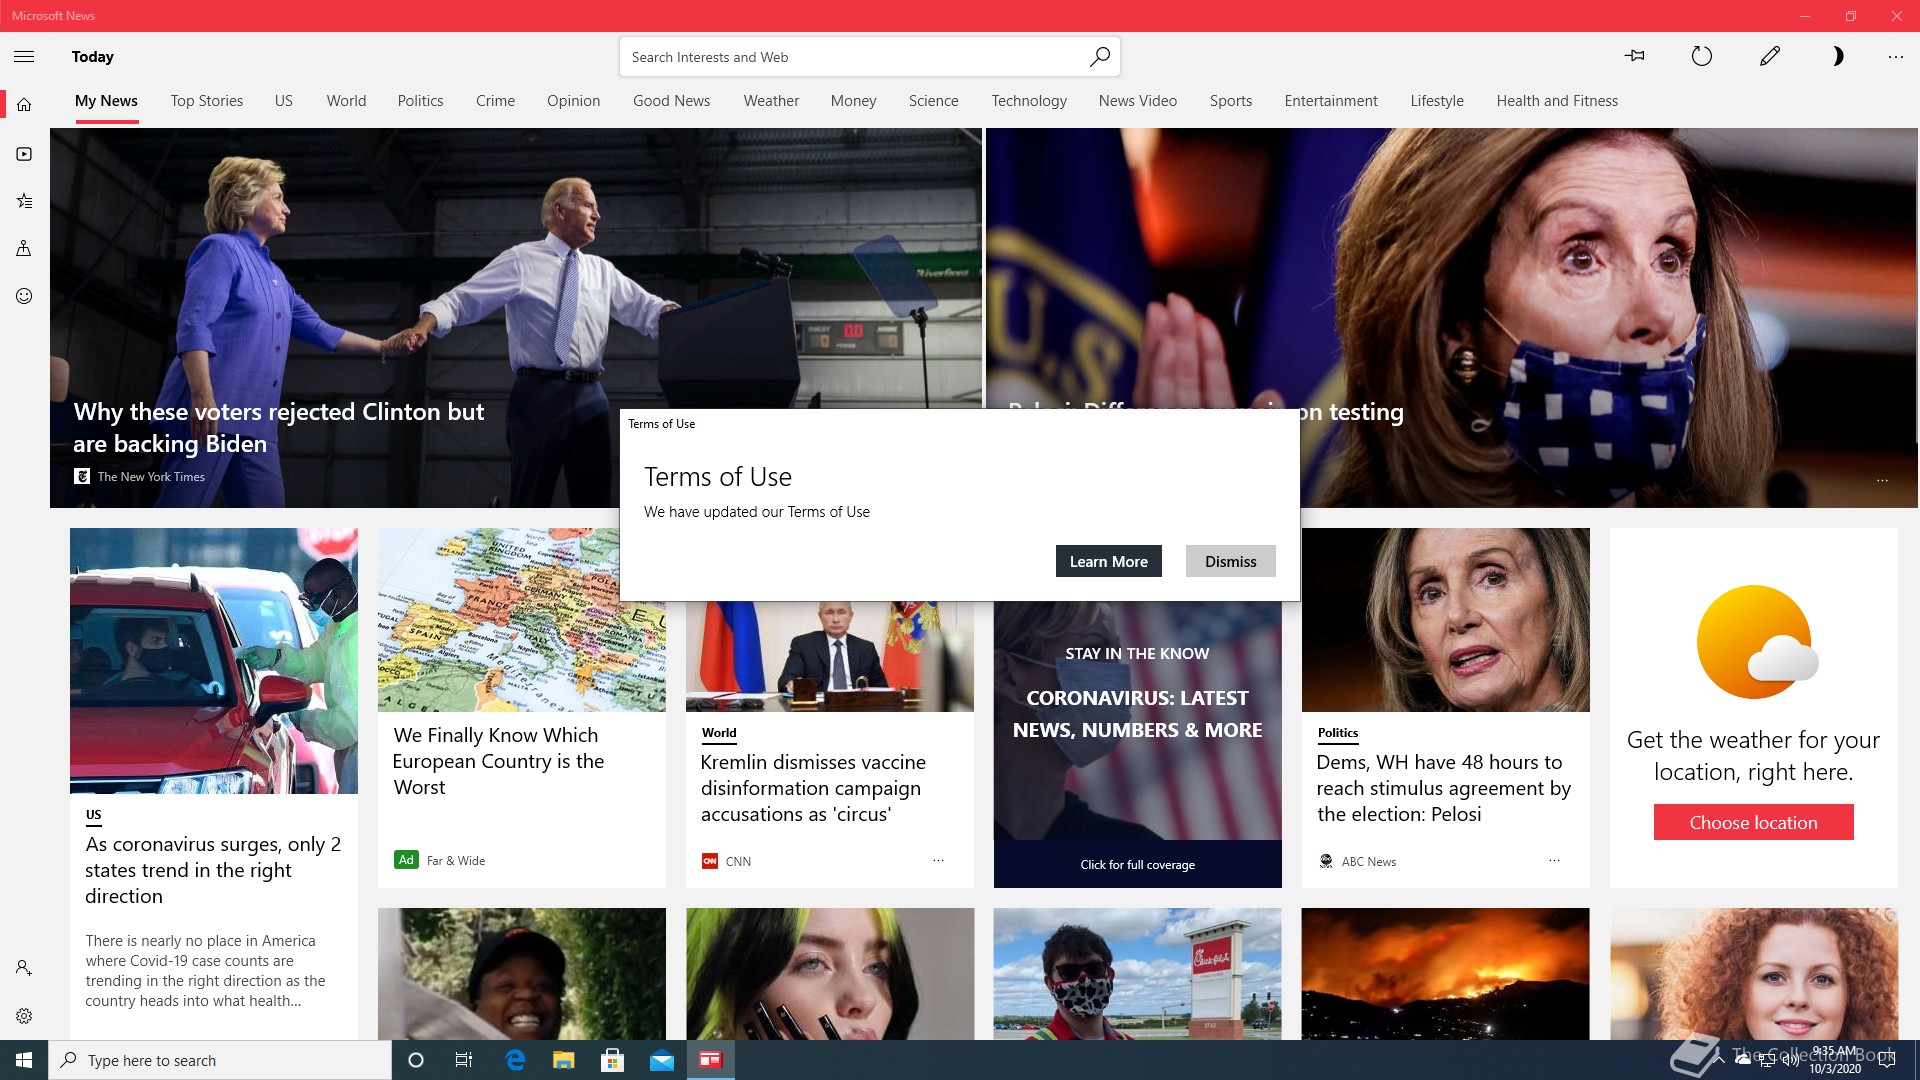Click the Choose location button
The height and width of the screenshot is (1080, 1920).
point(1753,822)
